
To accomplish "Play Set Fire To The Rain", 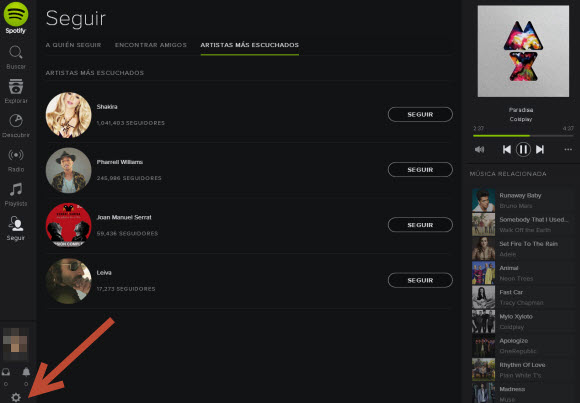I will pos(521,249).
